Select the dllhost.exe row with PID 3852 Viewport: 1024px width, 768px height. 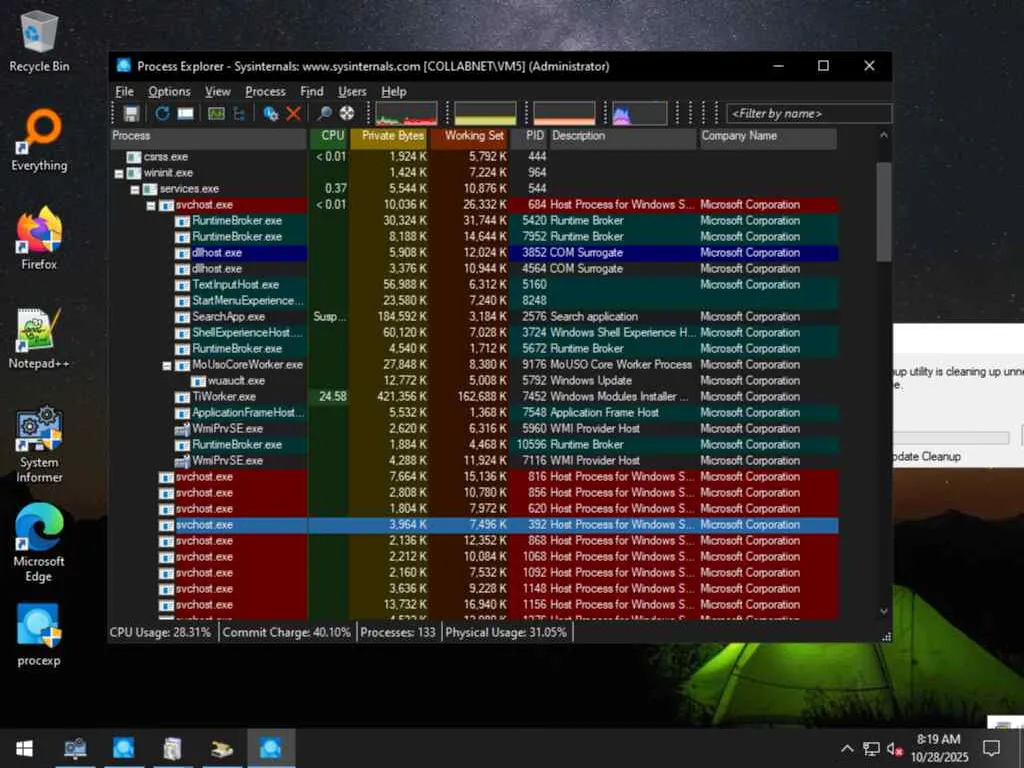click(473, 253)
